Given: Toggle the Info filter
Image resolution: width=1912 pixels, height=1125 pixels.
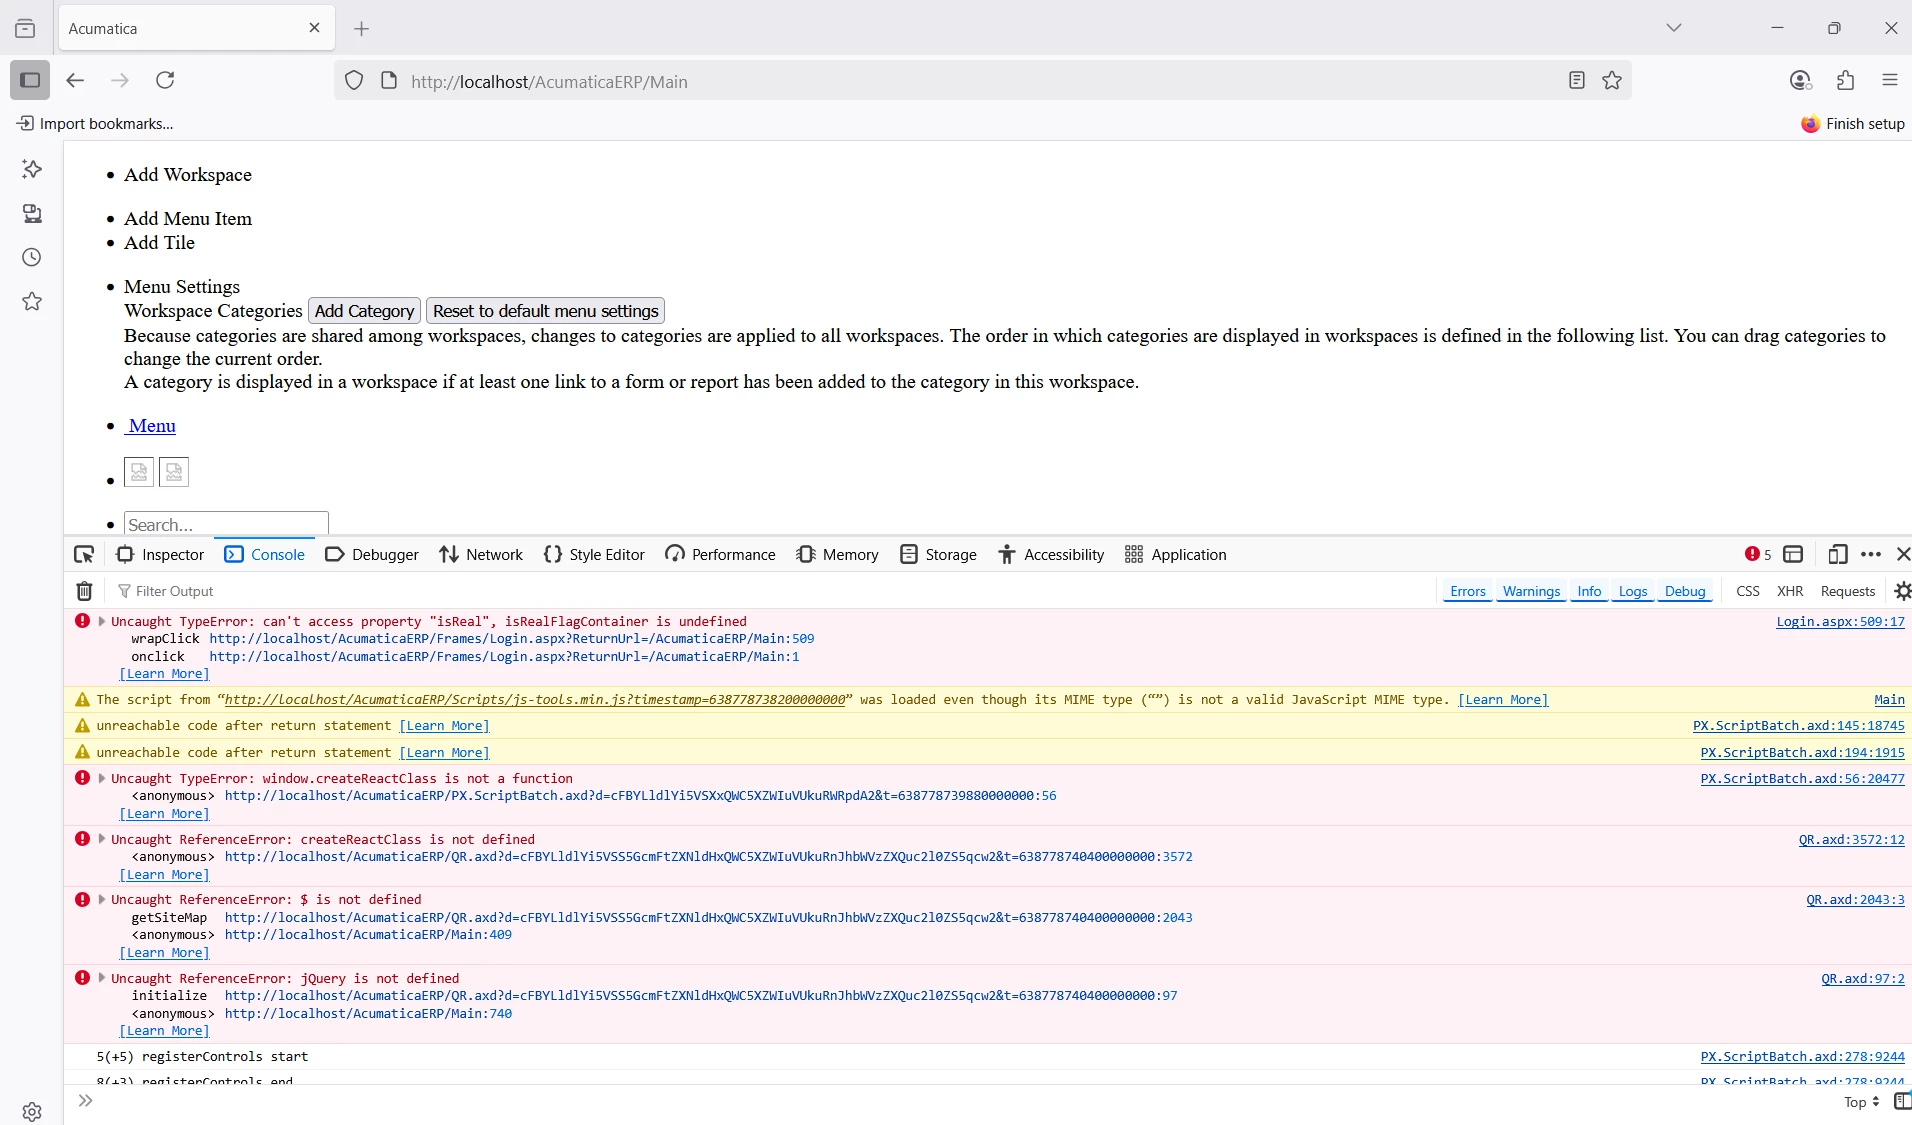Looking at the screenshot, I should pyautogui.click(x=1589, y=591).
